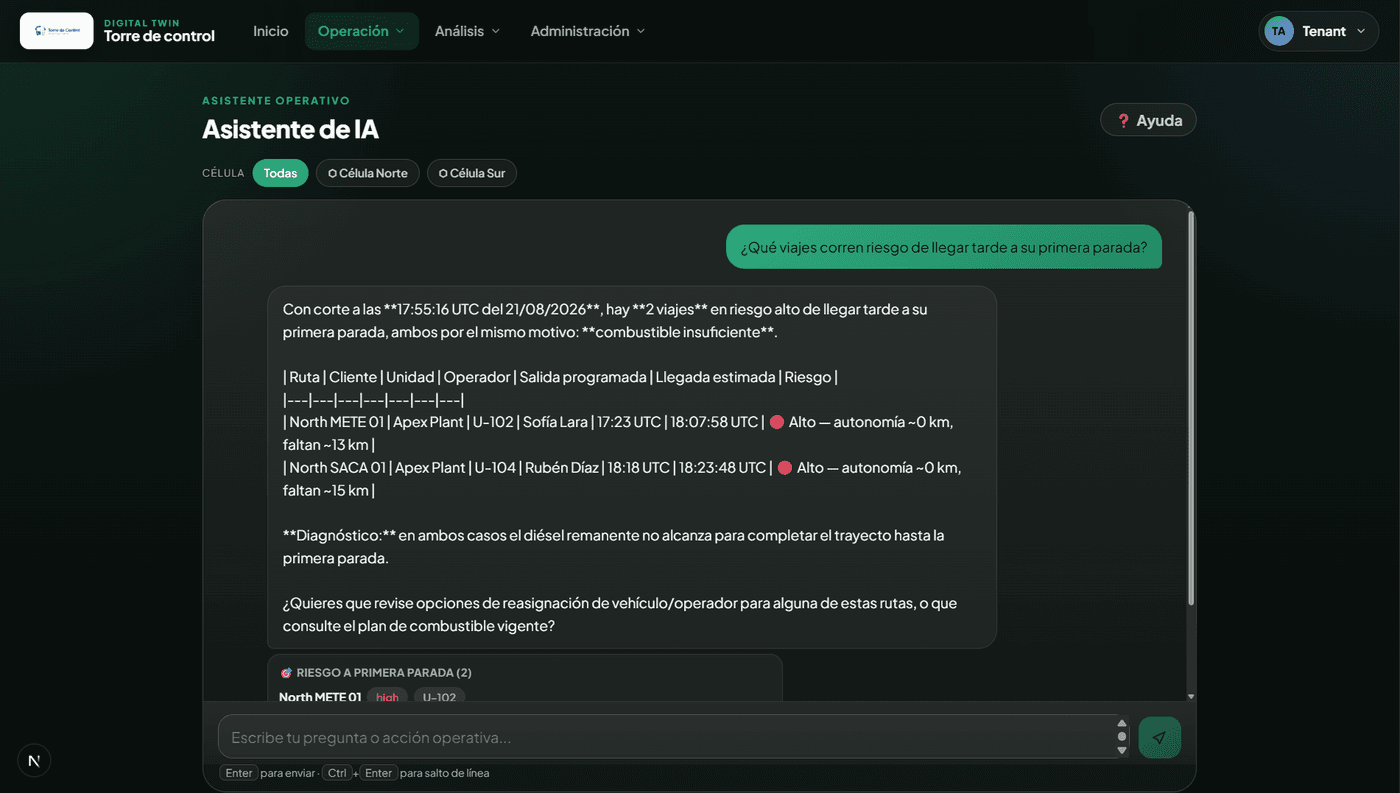Expand the Análisis dropdown menu
Screen dimensions: 1400x793
(x=467, y=31)
